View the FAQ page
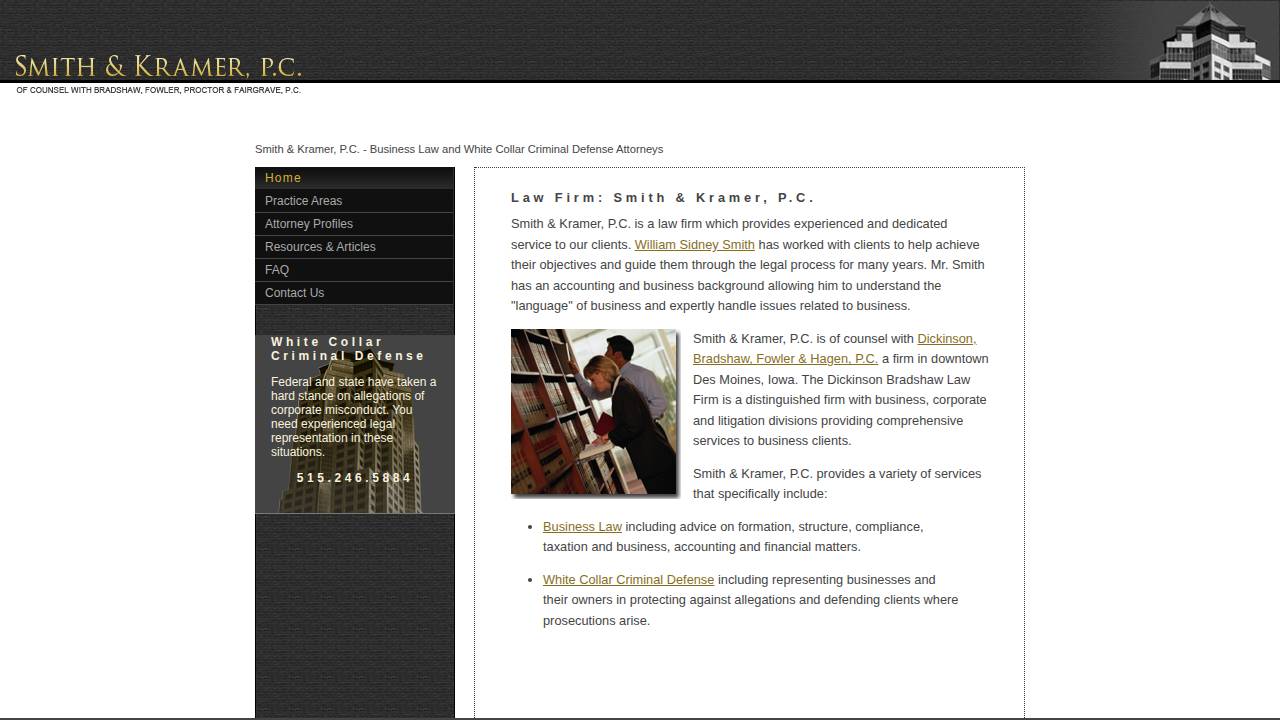Viewport: 1280px width, 720px height. (276, 269)
